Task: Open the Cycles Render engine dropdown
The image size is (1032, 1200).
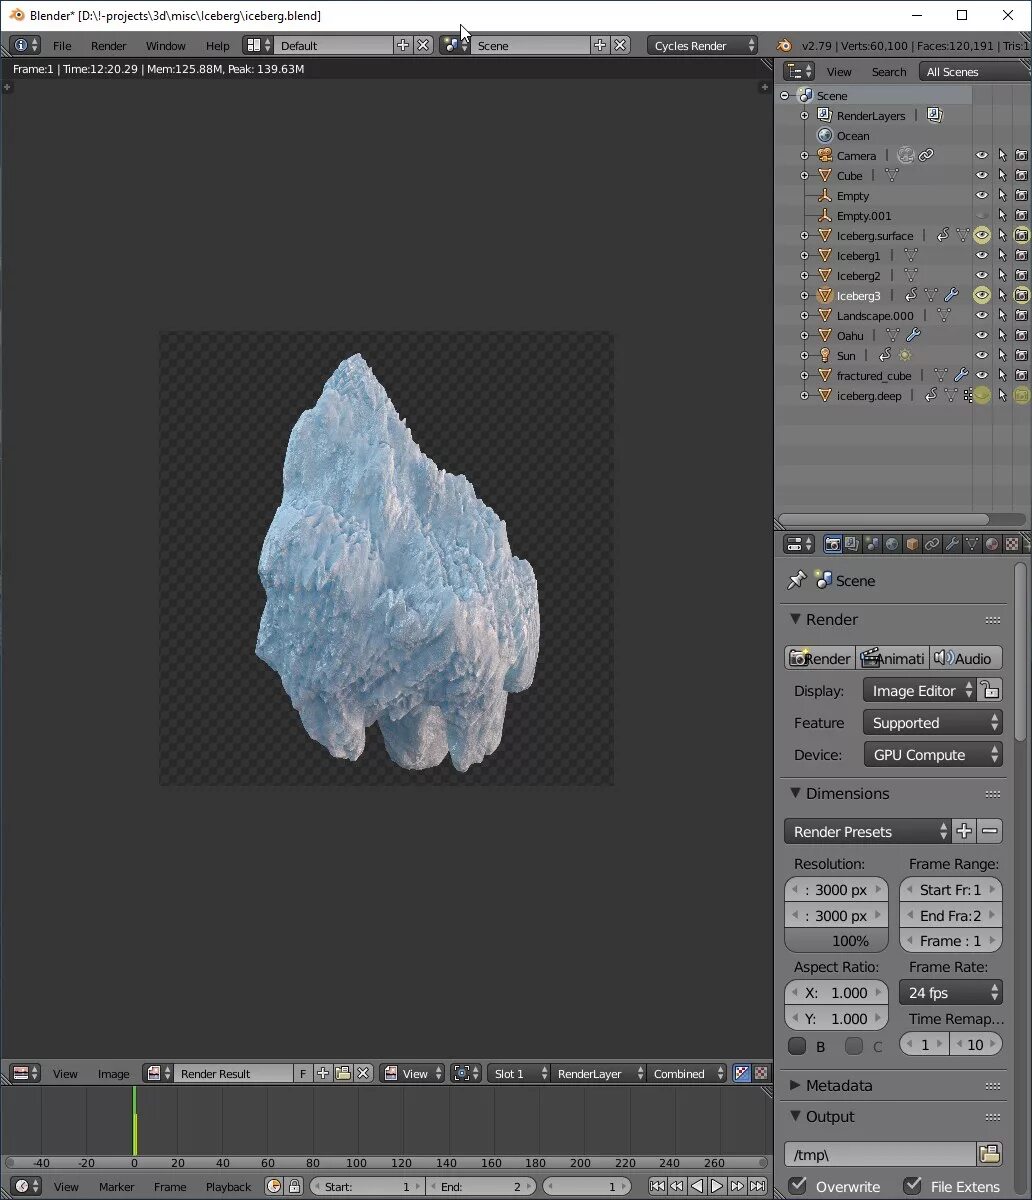Action: [x=703, y=44]
